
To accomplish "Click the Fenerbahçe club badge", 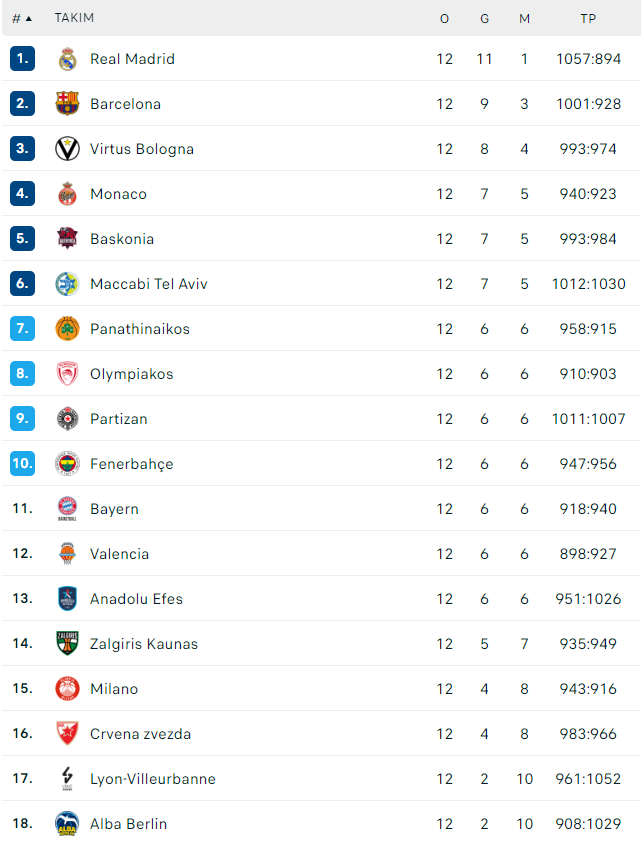I will point(67,463).
